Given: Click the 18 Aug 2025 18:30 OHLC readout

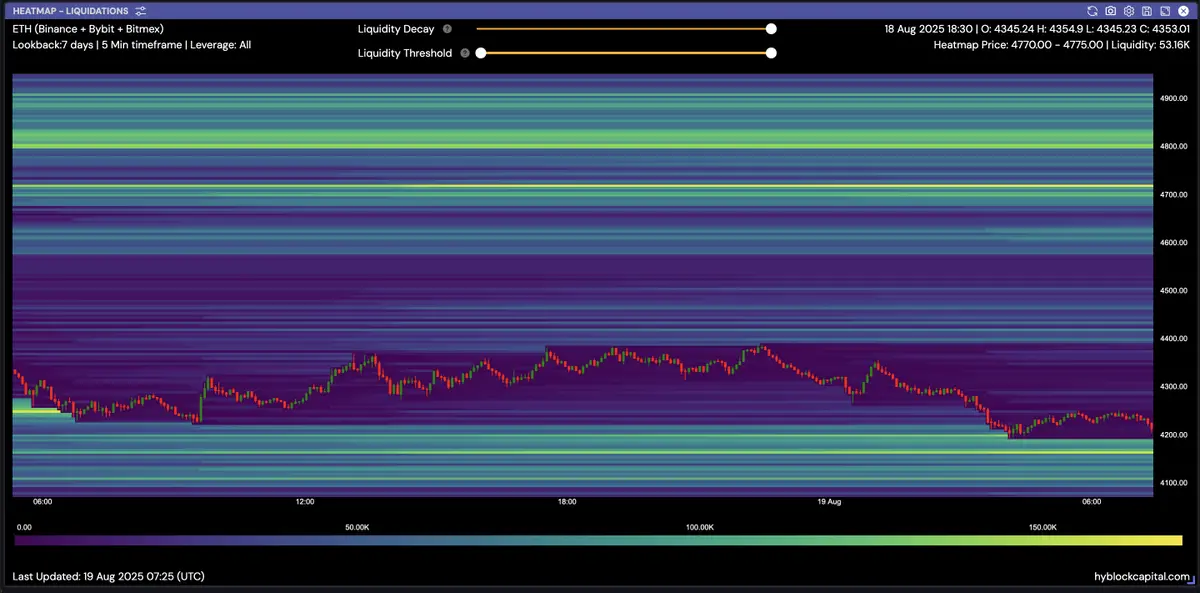Looking at the screenshot, I should tap(1037, 29).
